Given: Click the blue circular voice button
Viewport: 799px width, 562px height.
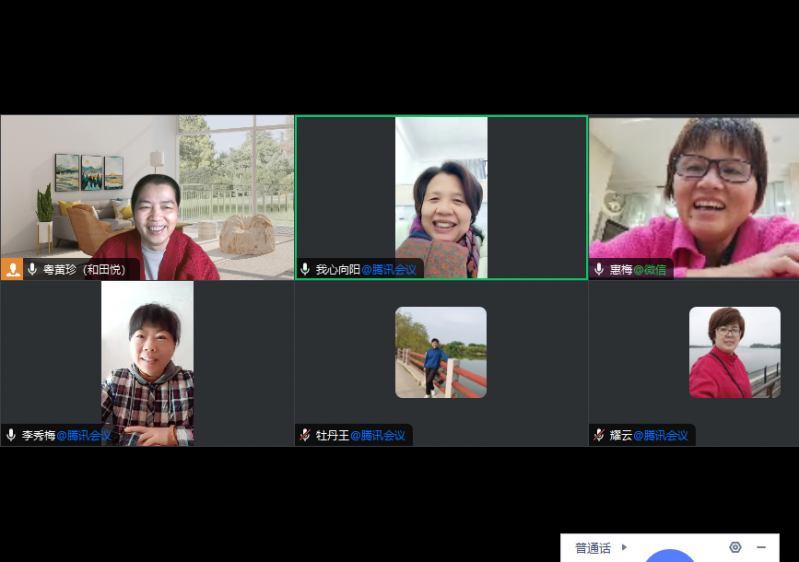Looking at the screenshot, I should [669, 556].
